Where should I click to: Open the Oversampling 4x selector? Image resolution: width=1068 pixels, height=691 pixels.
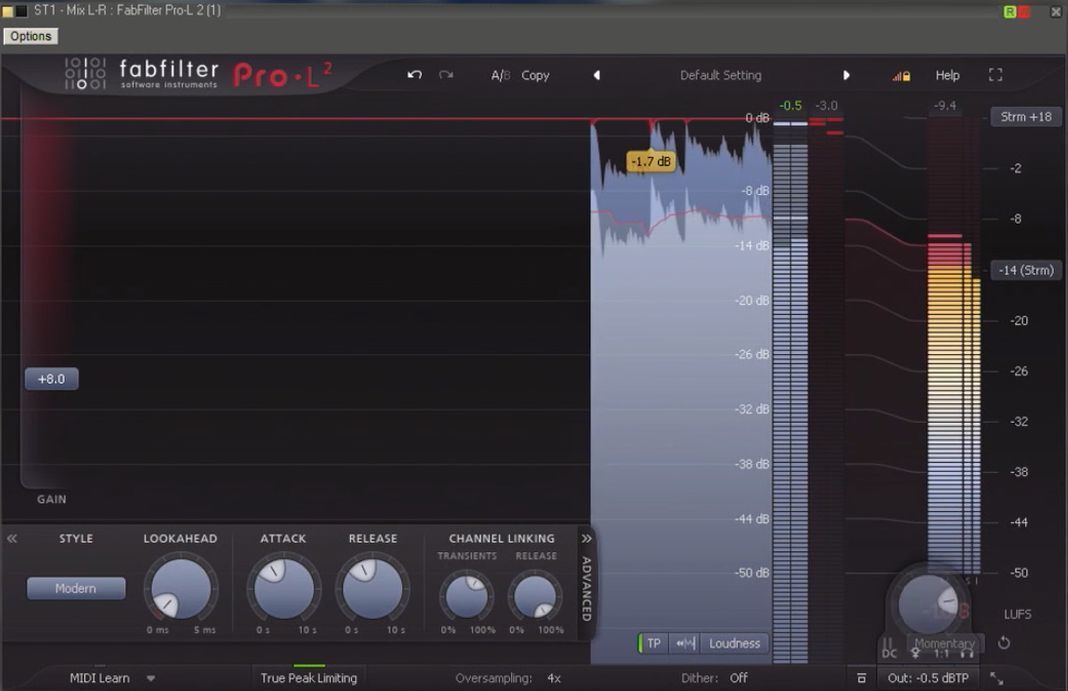tap(553, 678)
